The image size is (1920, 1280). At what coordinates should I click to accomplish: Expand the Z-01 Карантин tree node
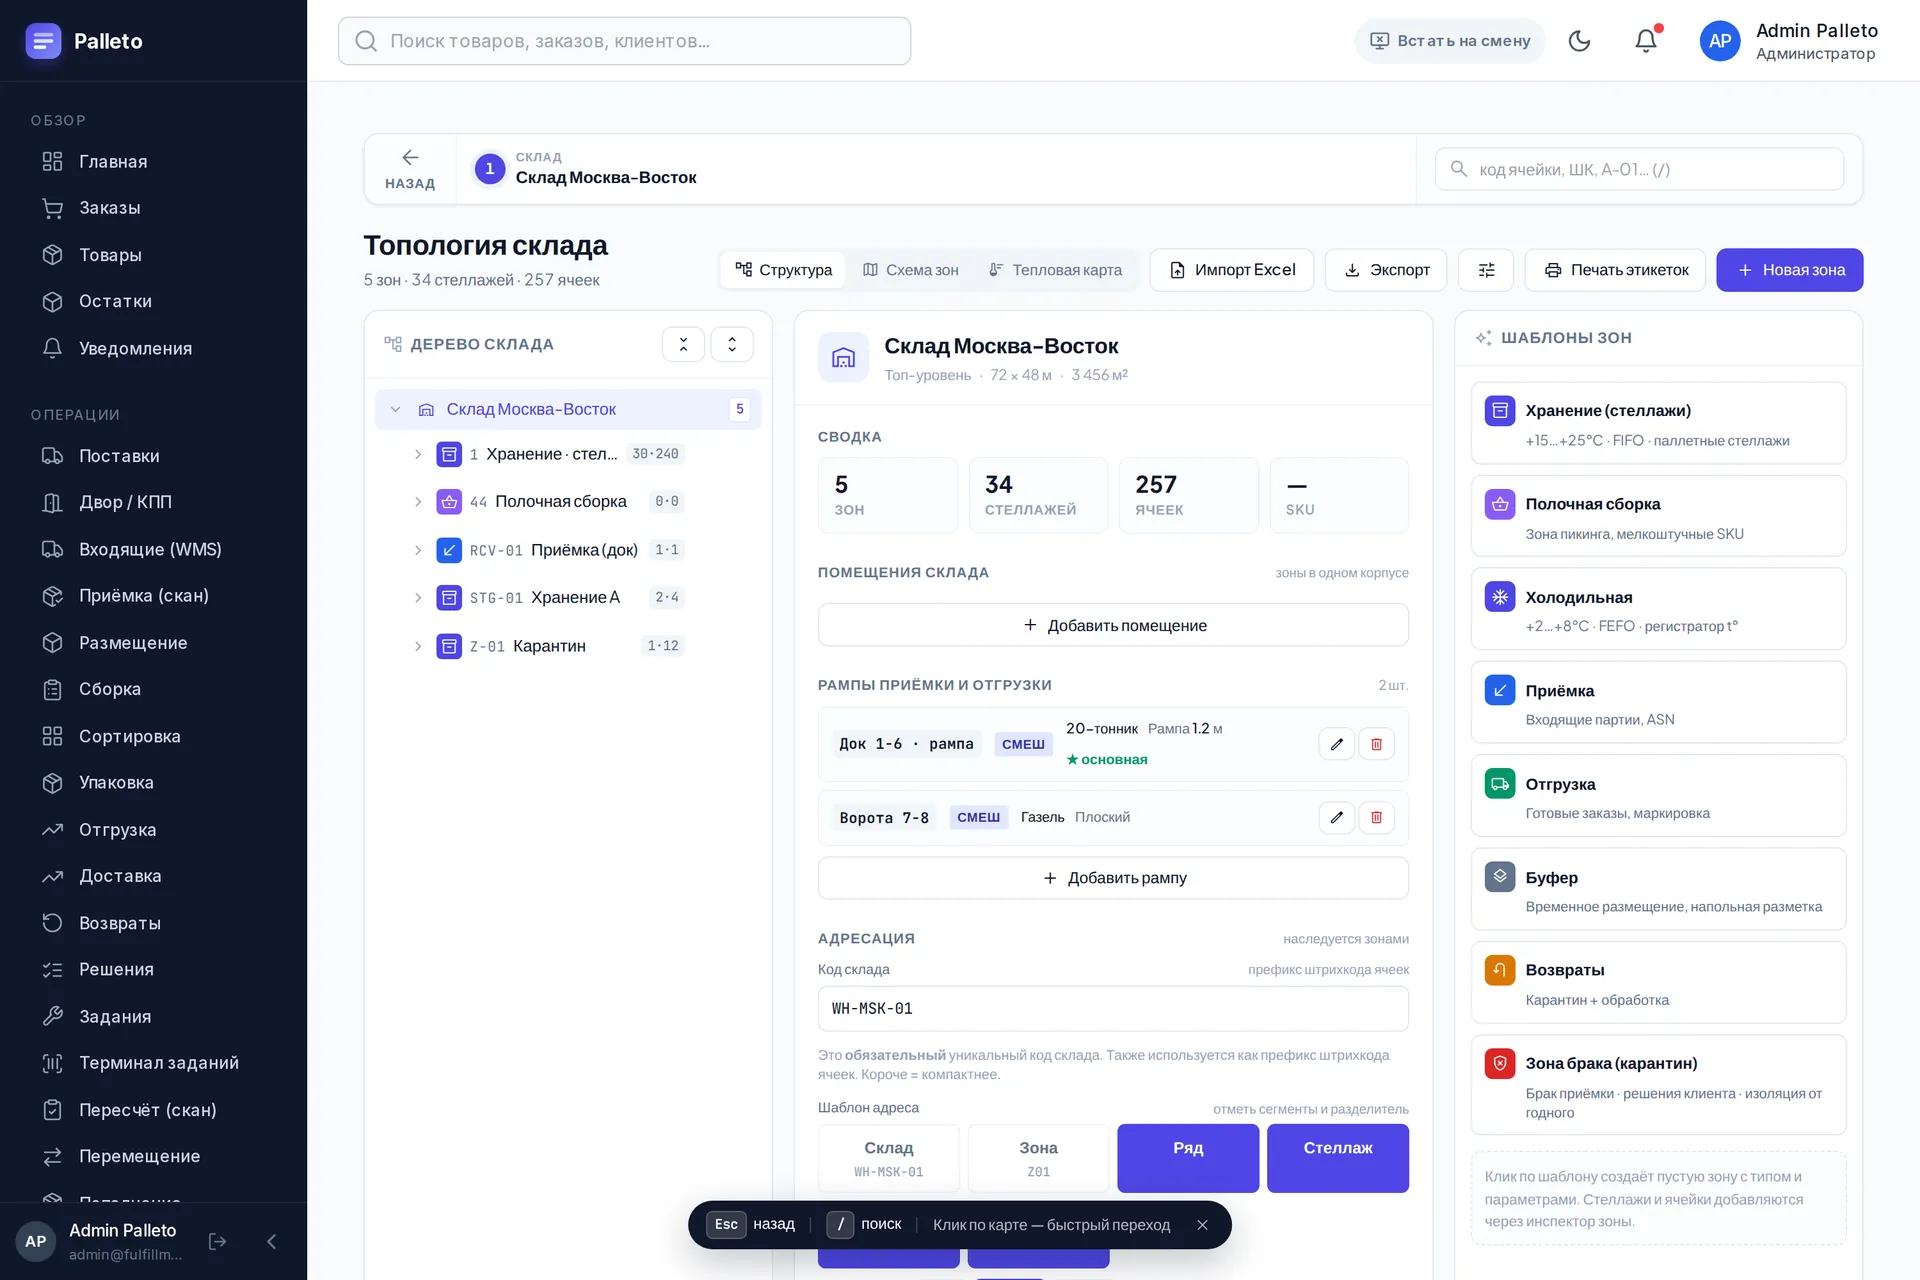[418, 646]
